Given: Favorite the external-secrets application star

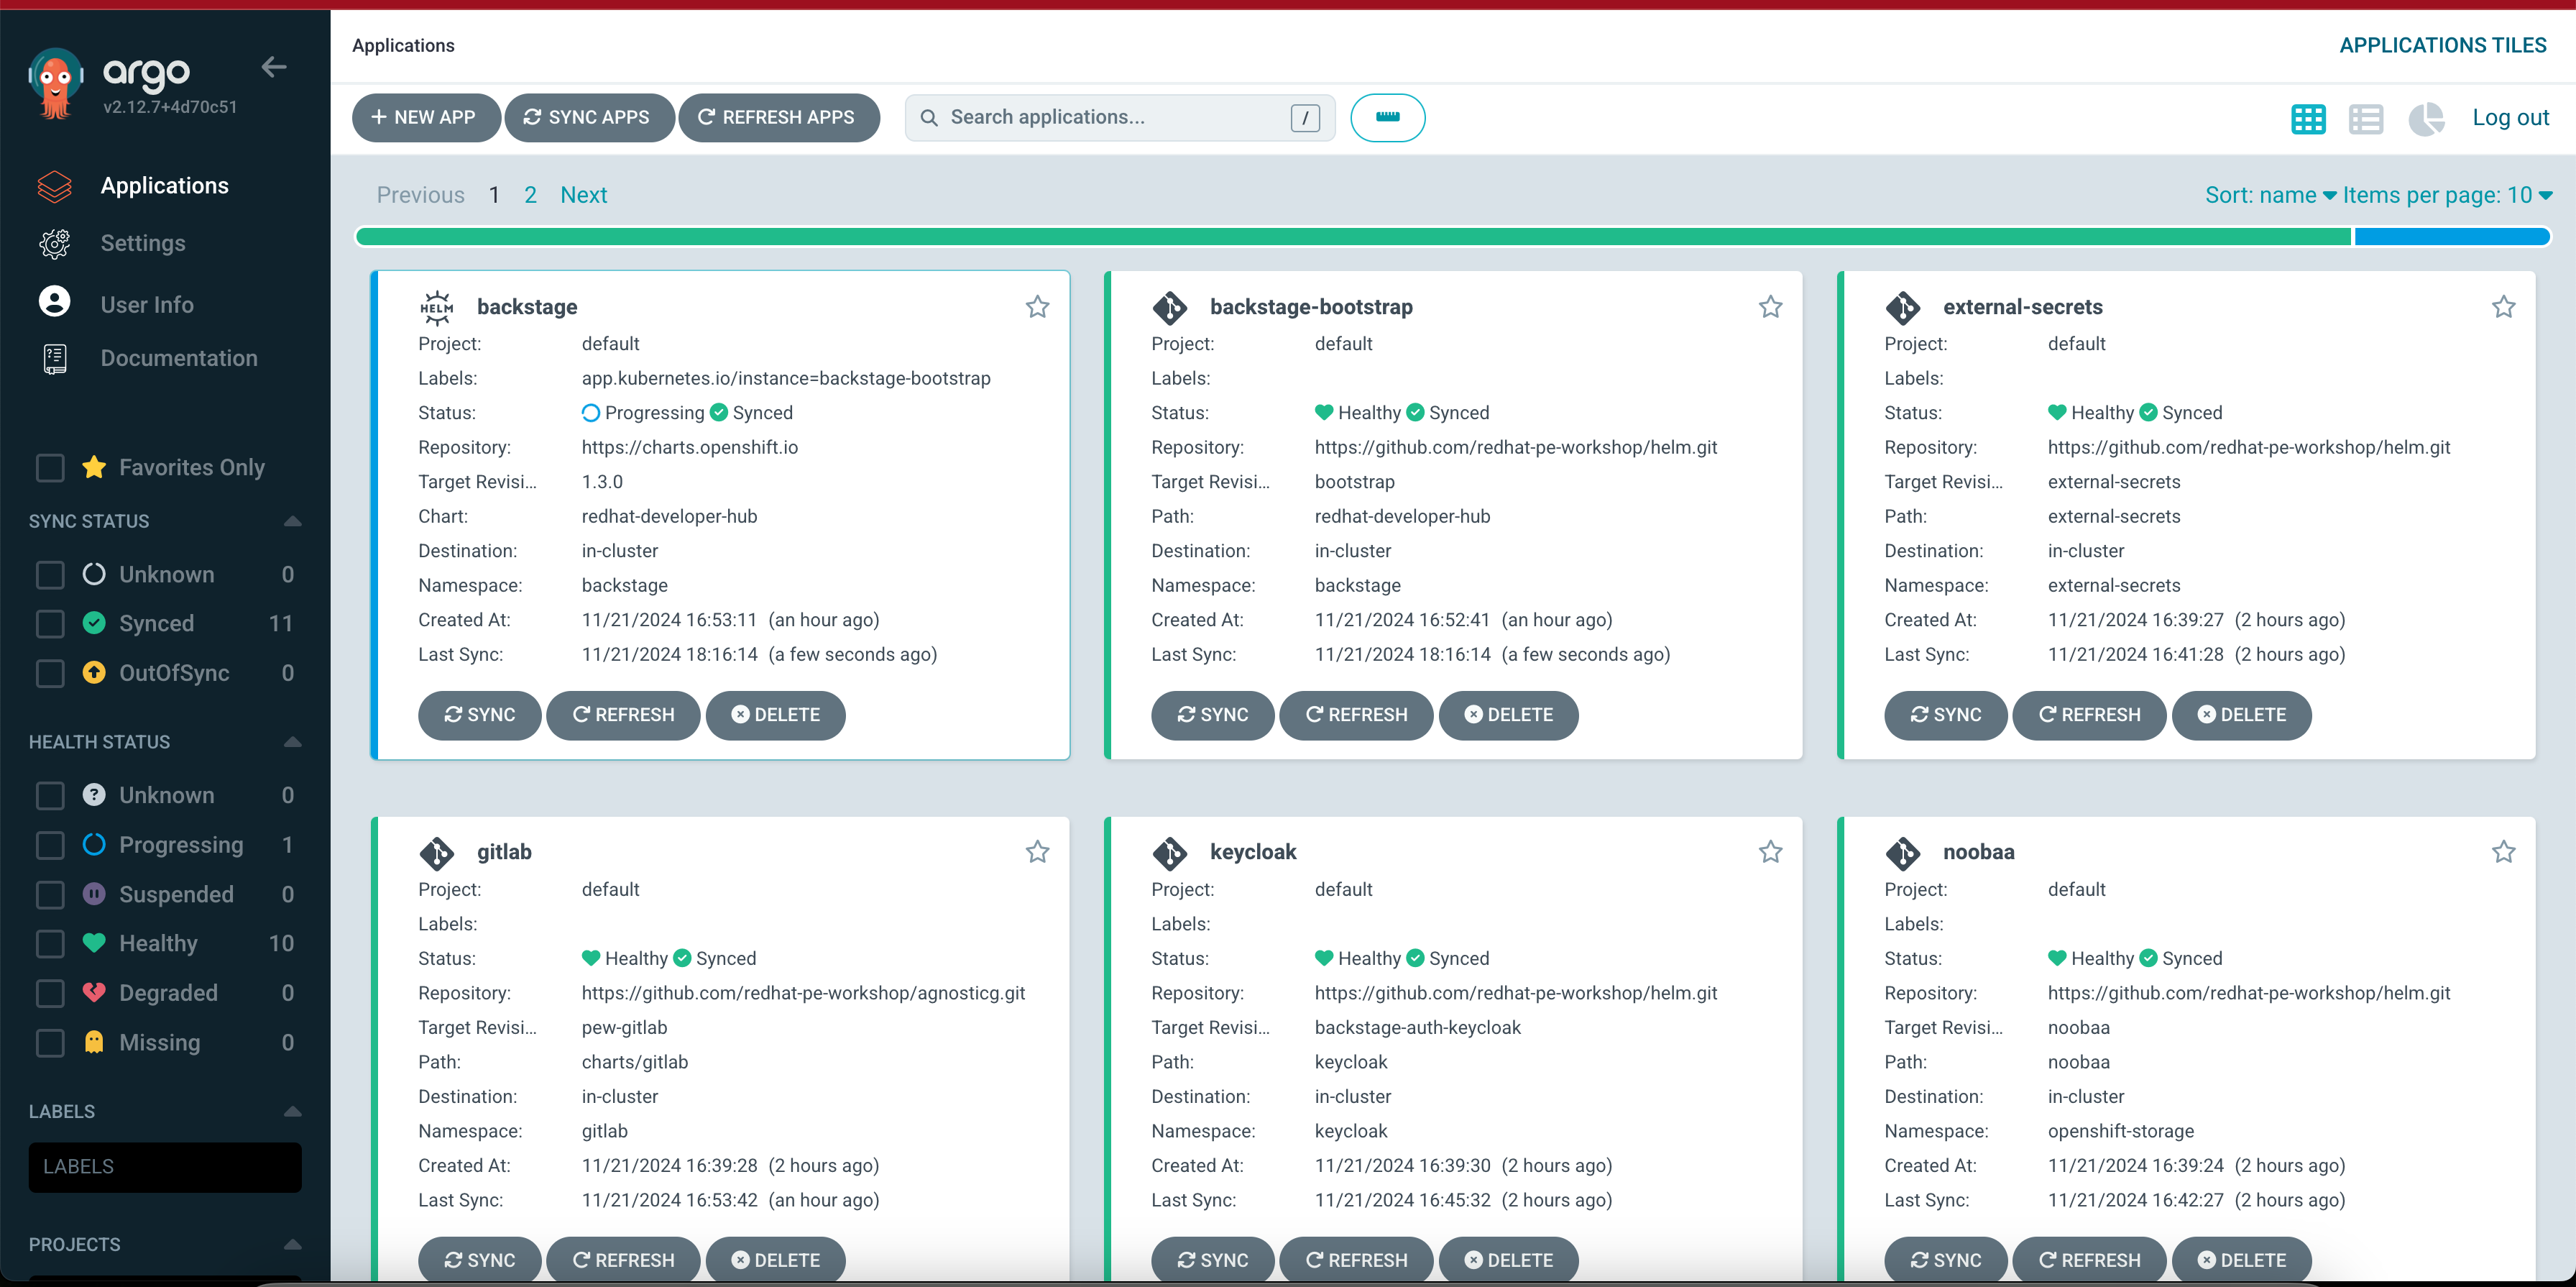Looking at the screenshot, I should click(x=2503, y=307).
